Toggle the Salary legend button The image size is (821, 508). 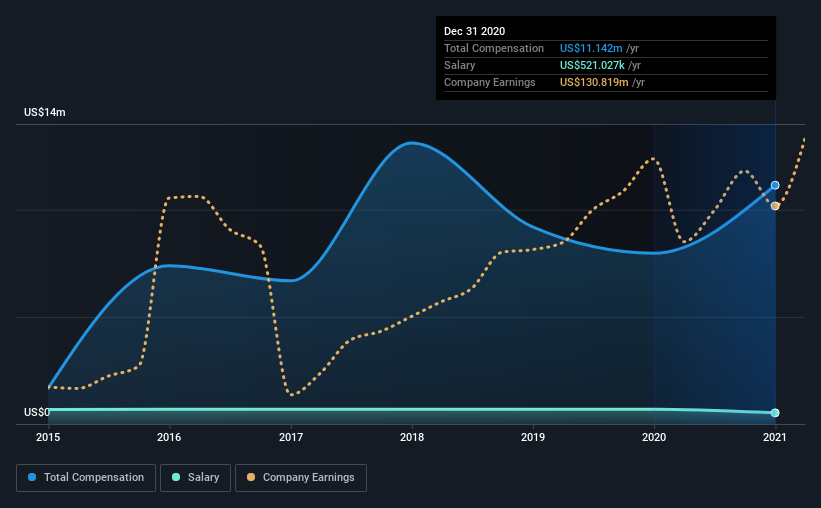[x=195, y=478]
